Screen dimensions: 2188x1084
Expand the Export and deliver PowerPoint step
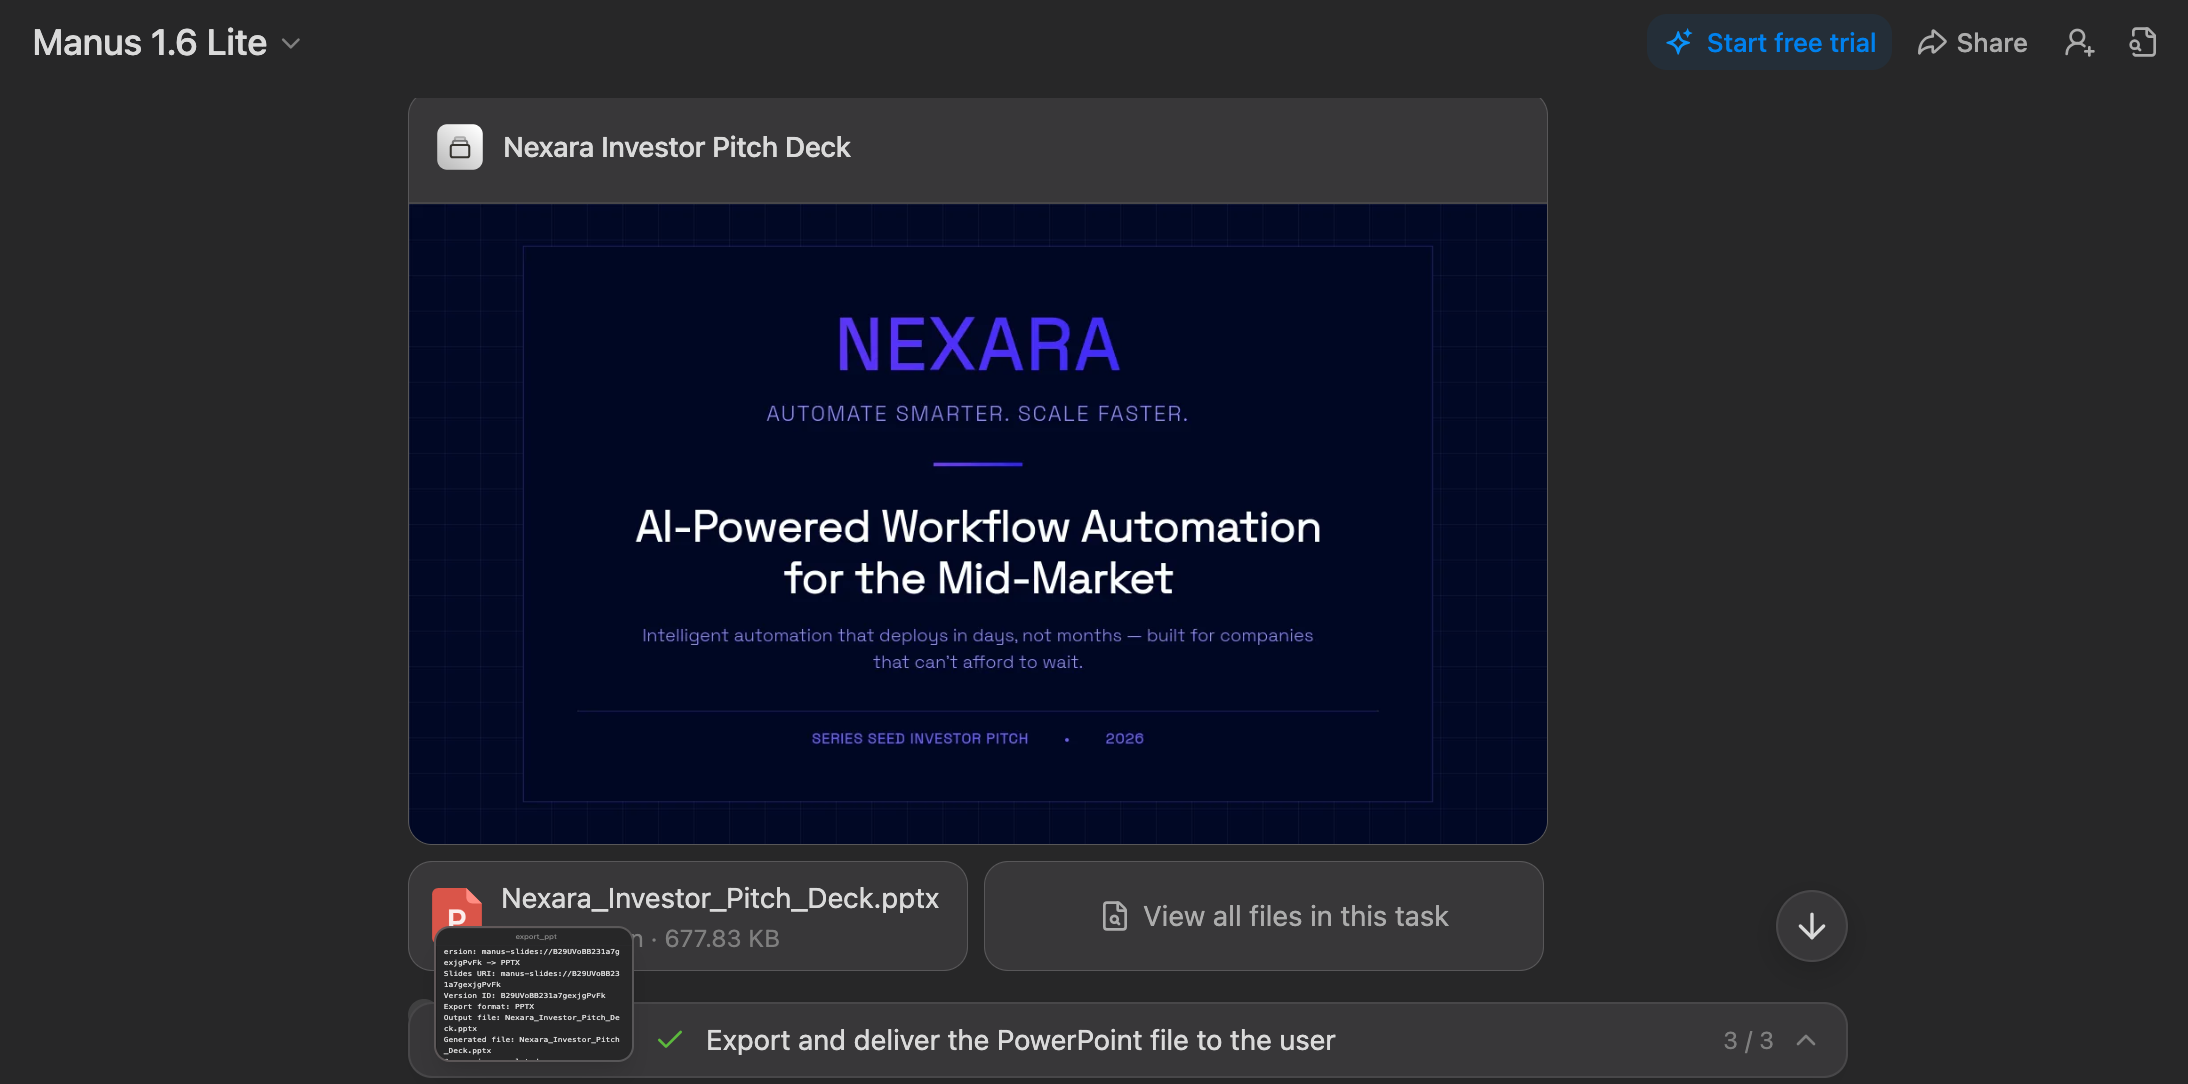coord(1019,1040)
